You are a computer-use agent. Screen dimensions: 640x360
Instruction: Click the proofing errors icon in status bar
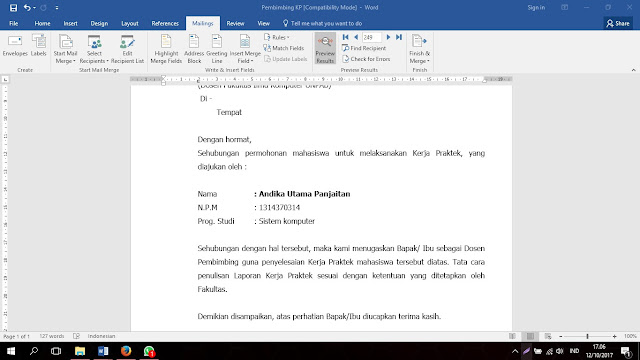coord(76,336)
